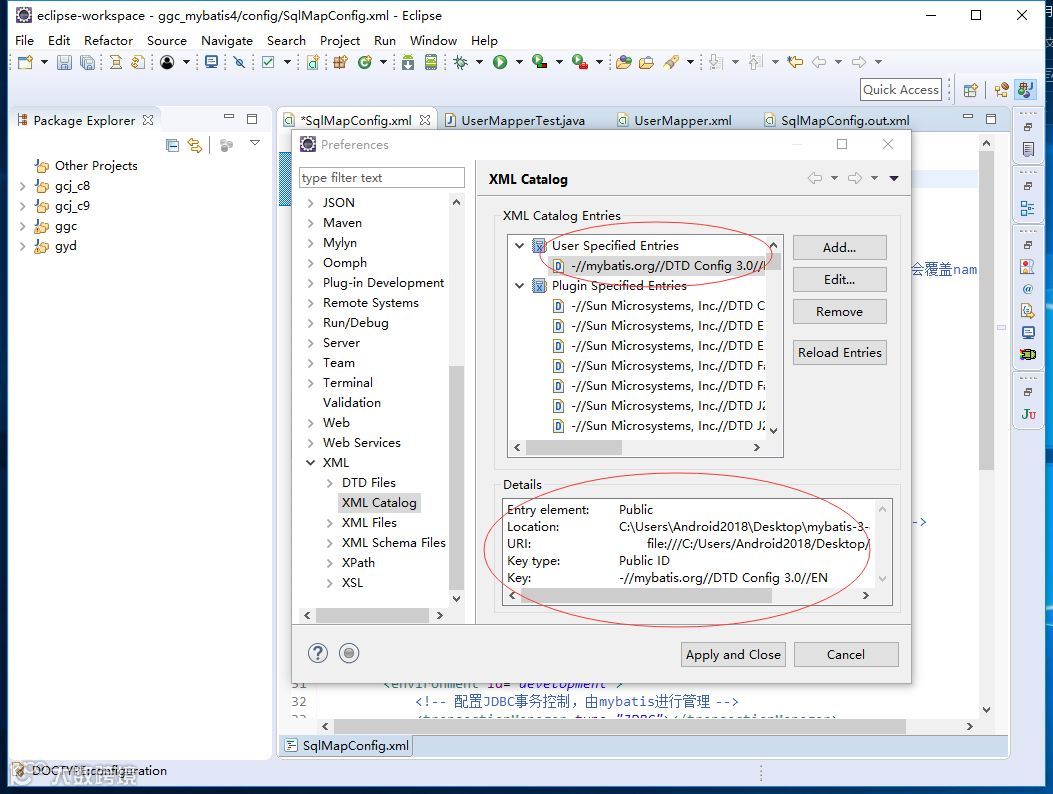Click the Open Perspective icon

pos(970,90)
